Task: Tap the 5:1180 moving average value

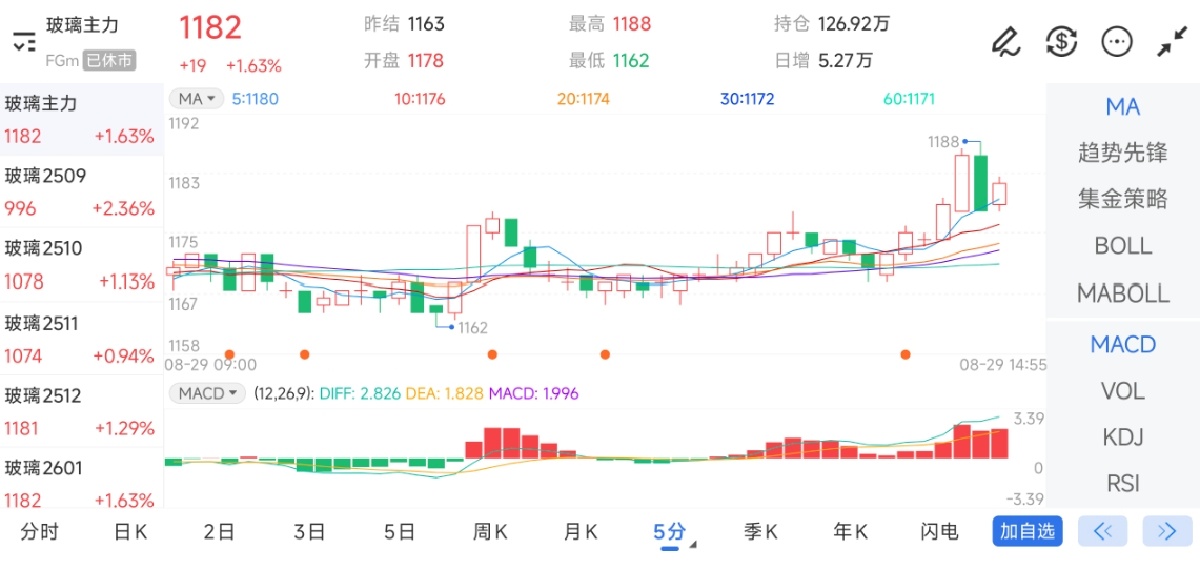Action: pyautogui.click(x=255, y=99)
